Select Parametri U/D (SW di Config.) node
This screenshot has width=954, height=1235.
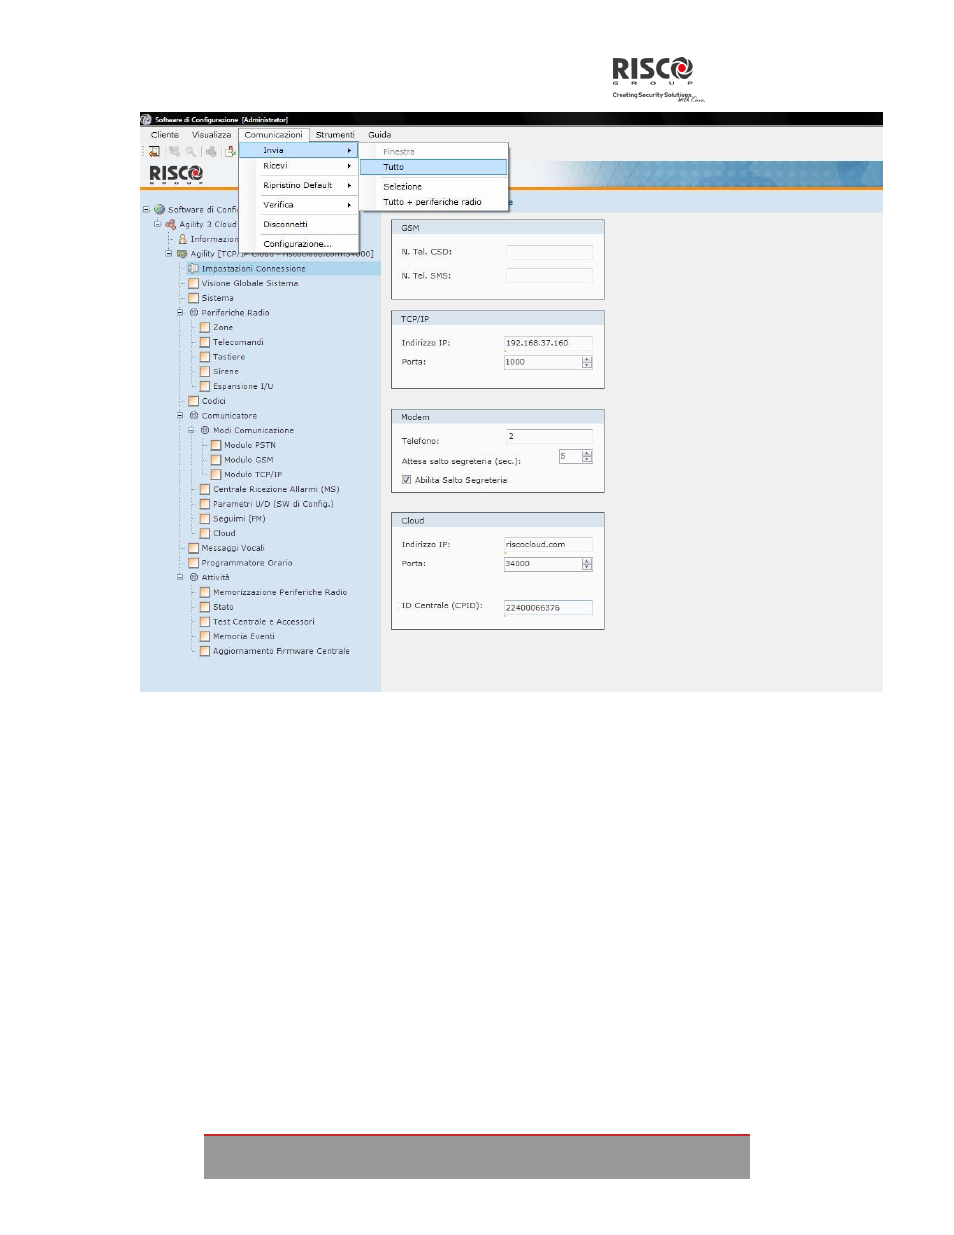273,504
